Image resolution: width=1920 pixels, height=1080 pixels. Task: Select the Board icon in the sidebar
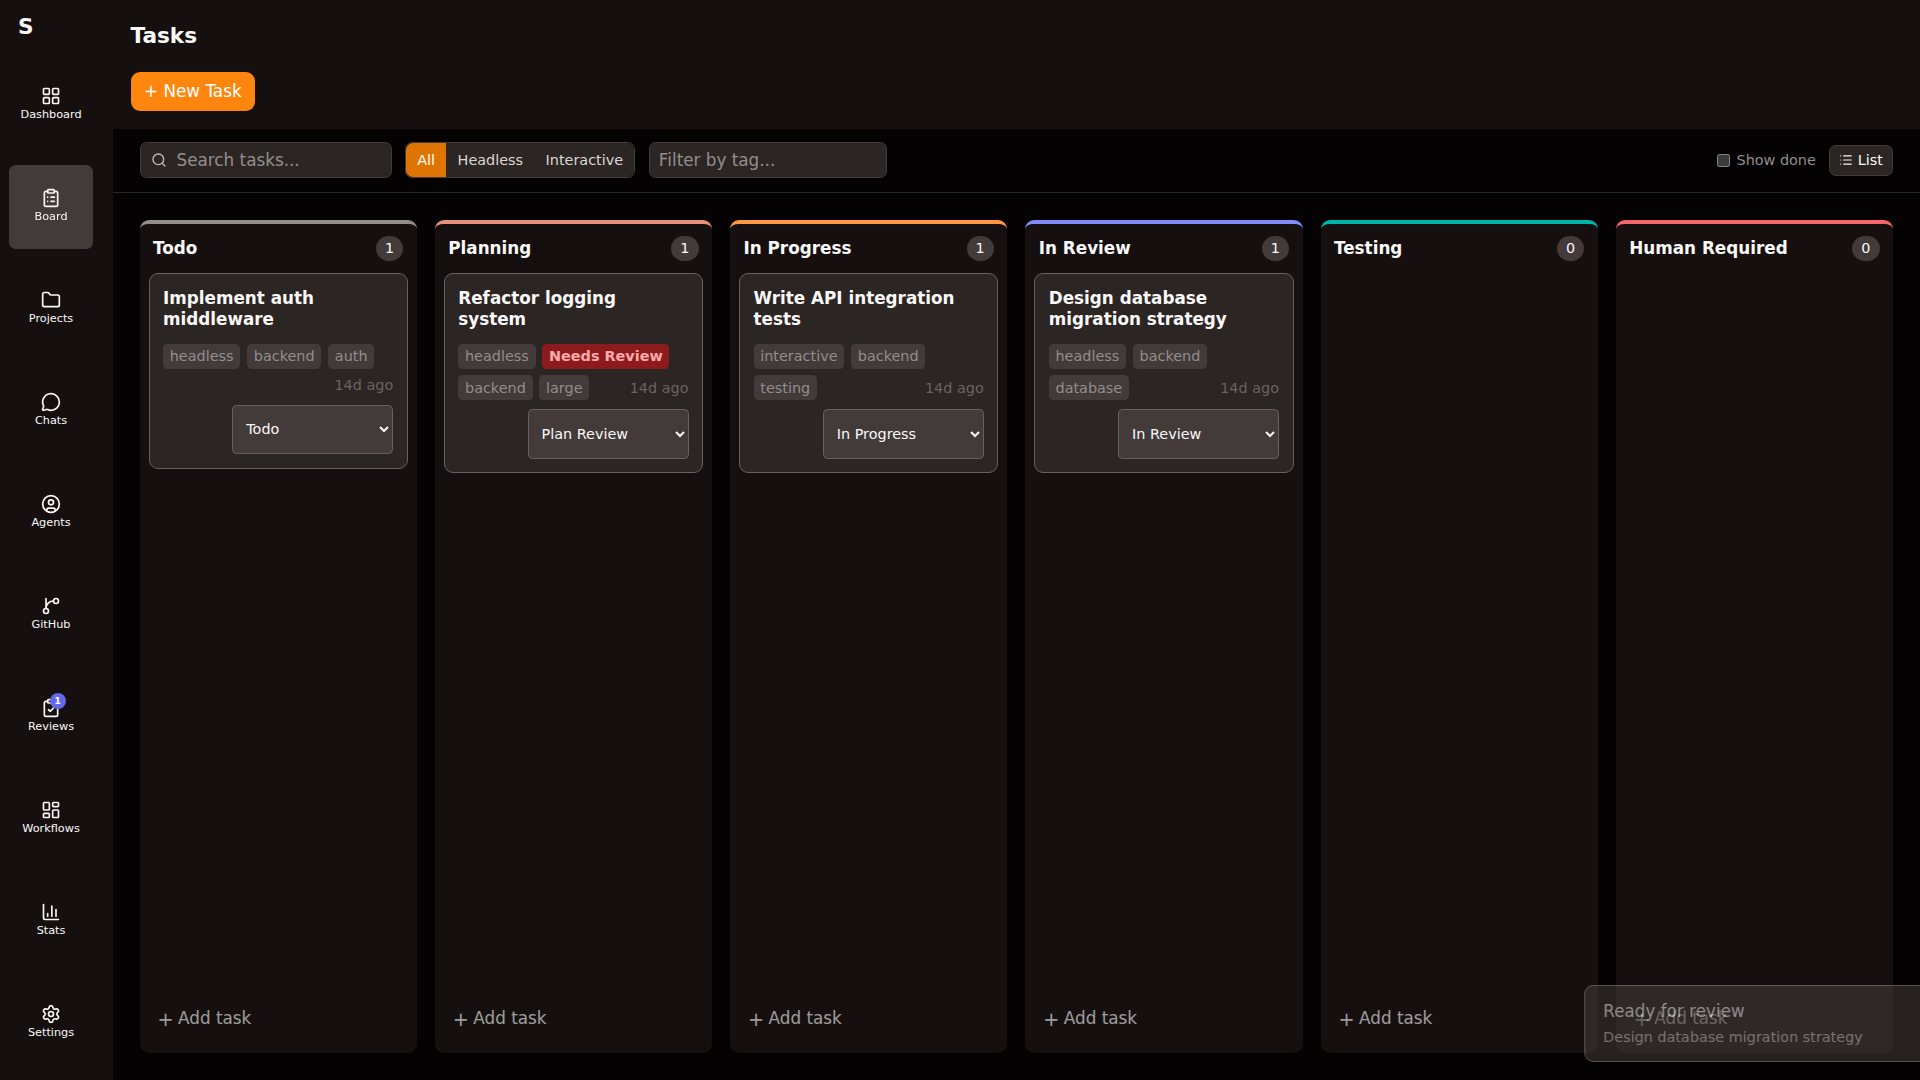(50, 206)
